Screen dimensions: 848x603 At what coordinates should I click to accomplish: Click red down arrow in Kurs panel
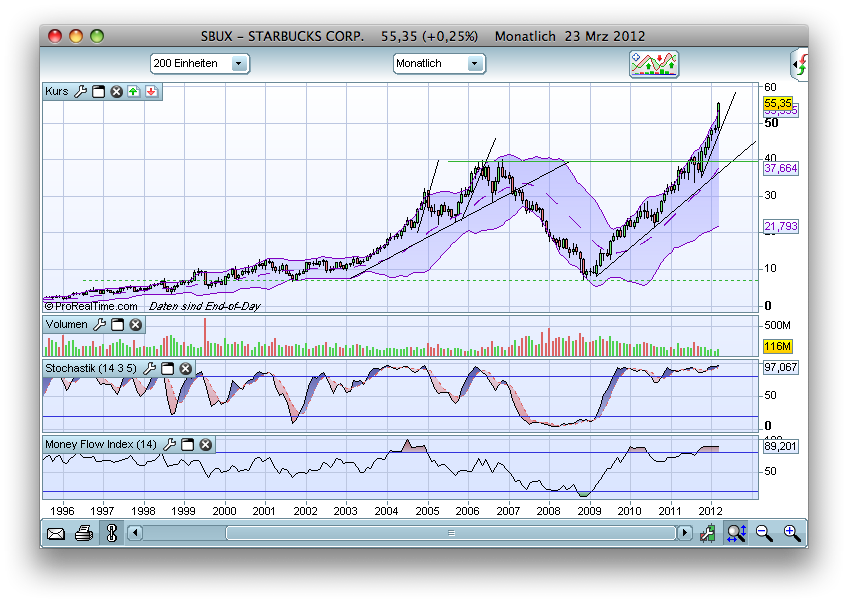[x=151, y=91]
